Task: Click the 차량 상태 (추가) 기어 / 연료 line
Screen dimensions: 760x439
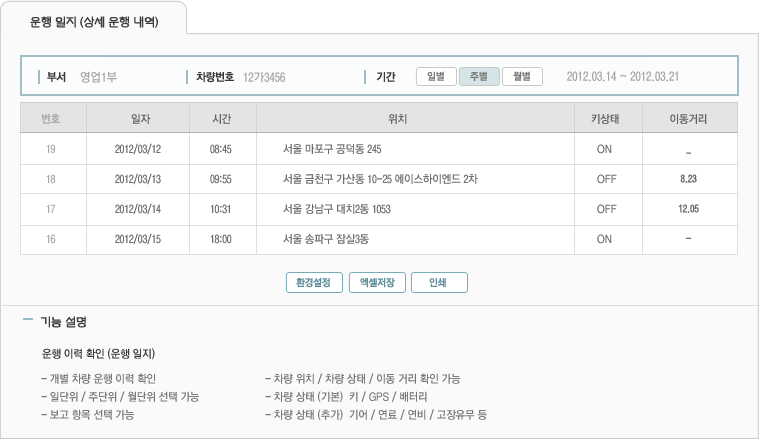Action: pyautogui.click(x=376, y=415)
